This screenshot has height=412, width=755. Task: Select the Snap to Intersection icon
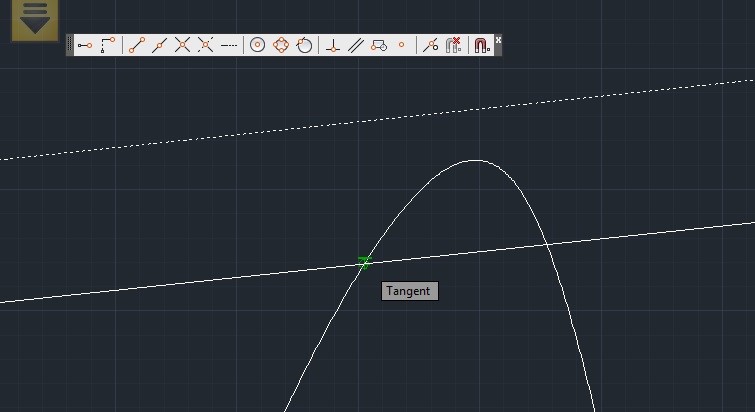[182, 45]
